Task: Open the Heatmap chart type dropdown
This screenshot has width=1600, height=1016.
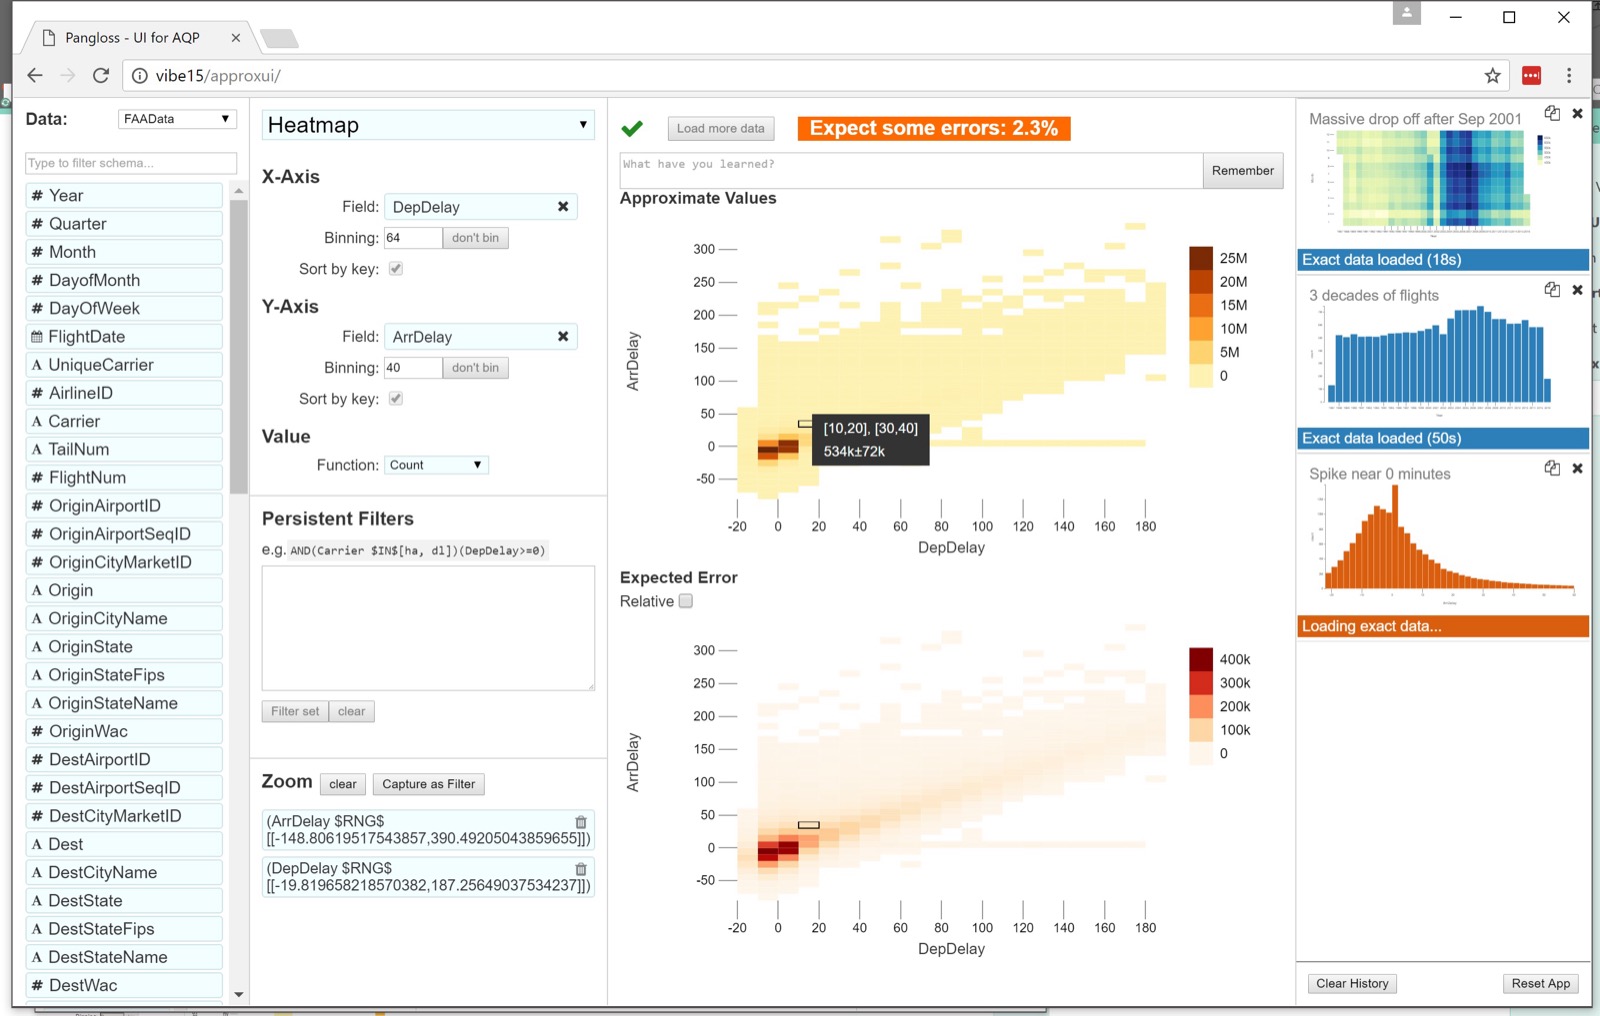Action: pos(428,125)
